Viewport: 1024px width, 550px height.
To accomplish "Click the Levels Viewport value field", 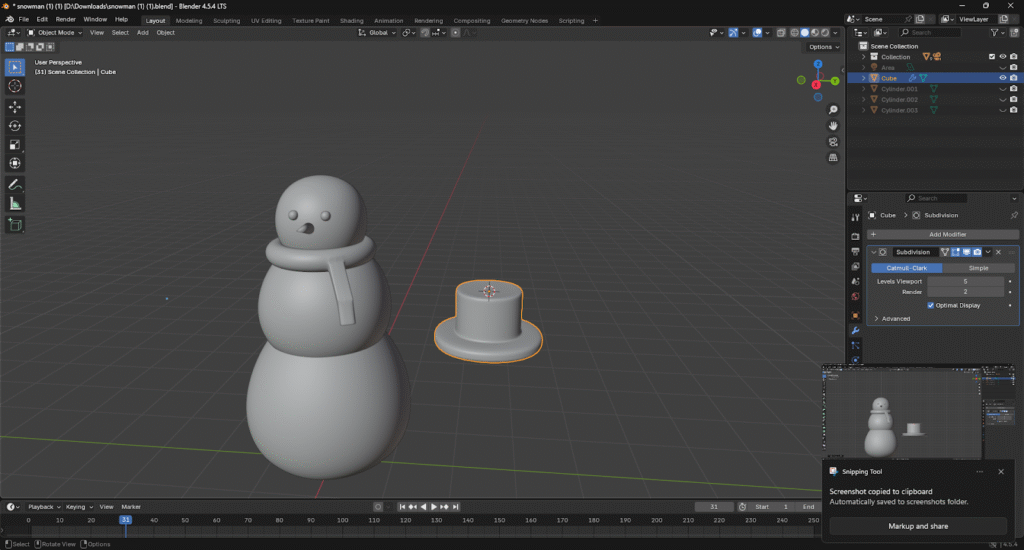I will point(963,281).
